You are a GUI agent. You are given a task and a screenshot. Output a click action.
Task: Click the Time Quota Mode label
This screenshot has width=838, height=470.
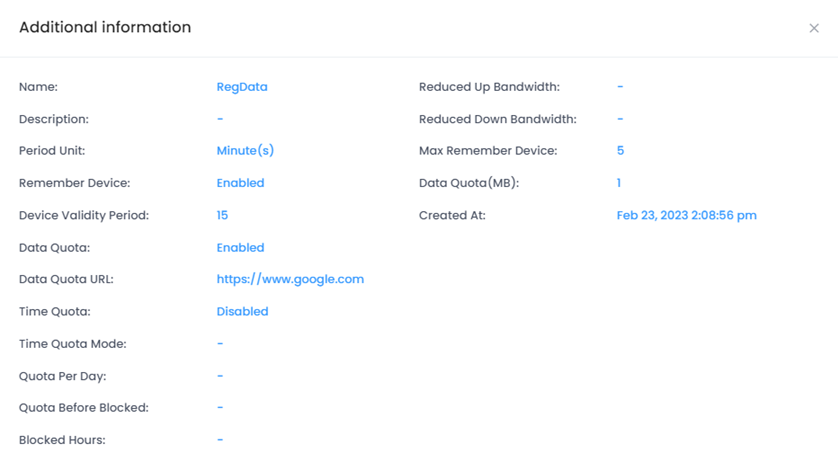[72, 344]
